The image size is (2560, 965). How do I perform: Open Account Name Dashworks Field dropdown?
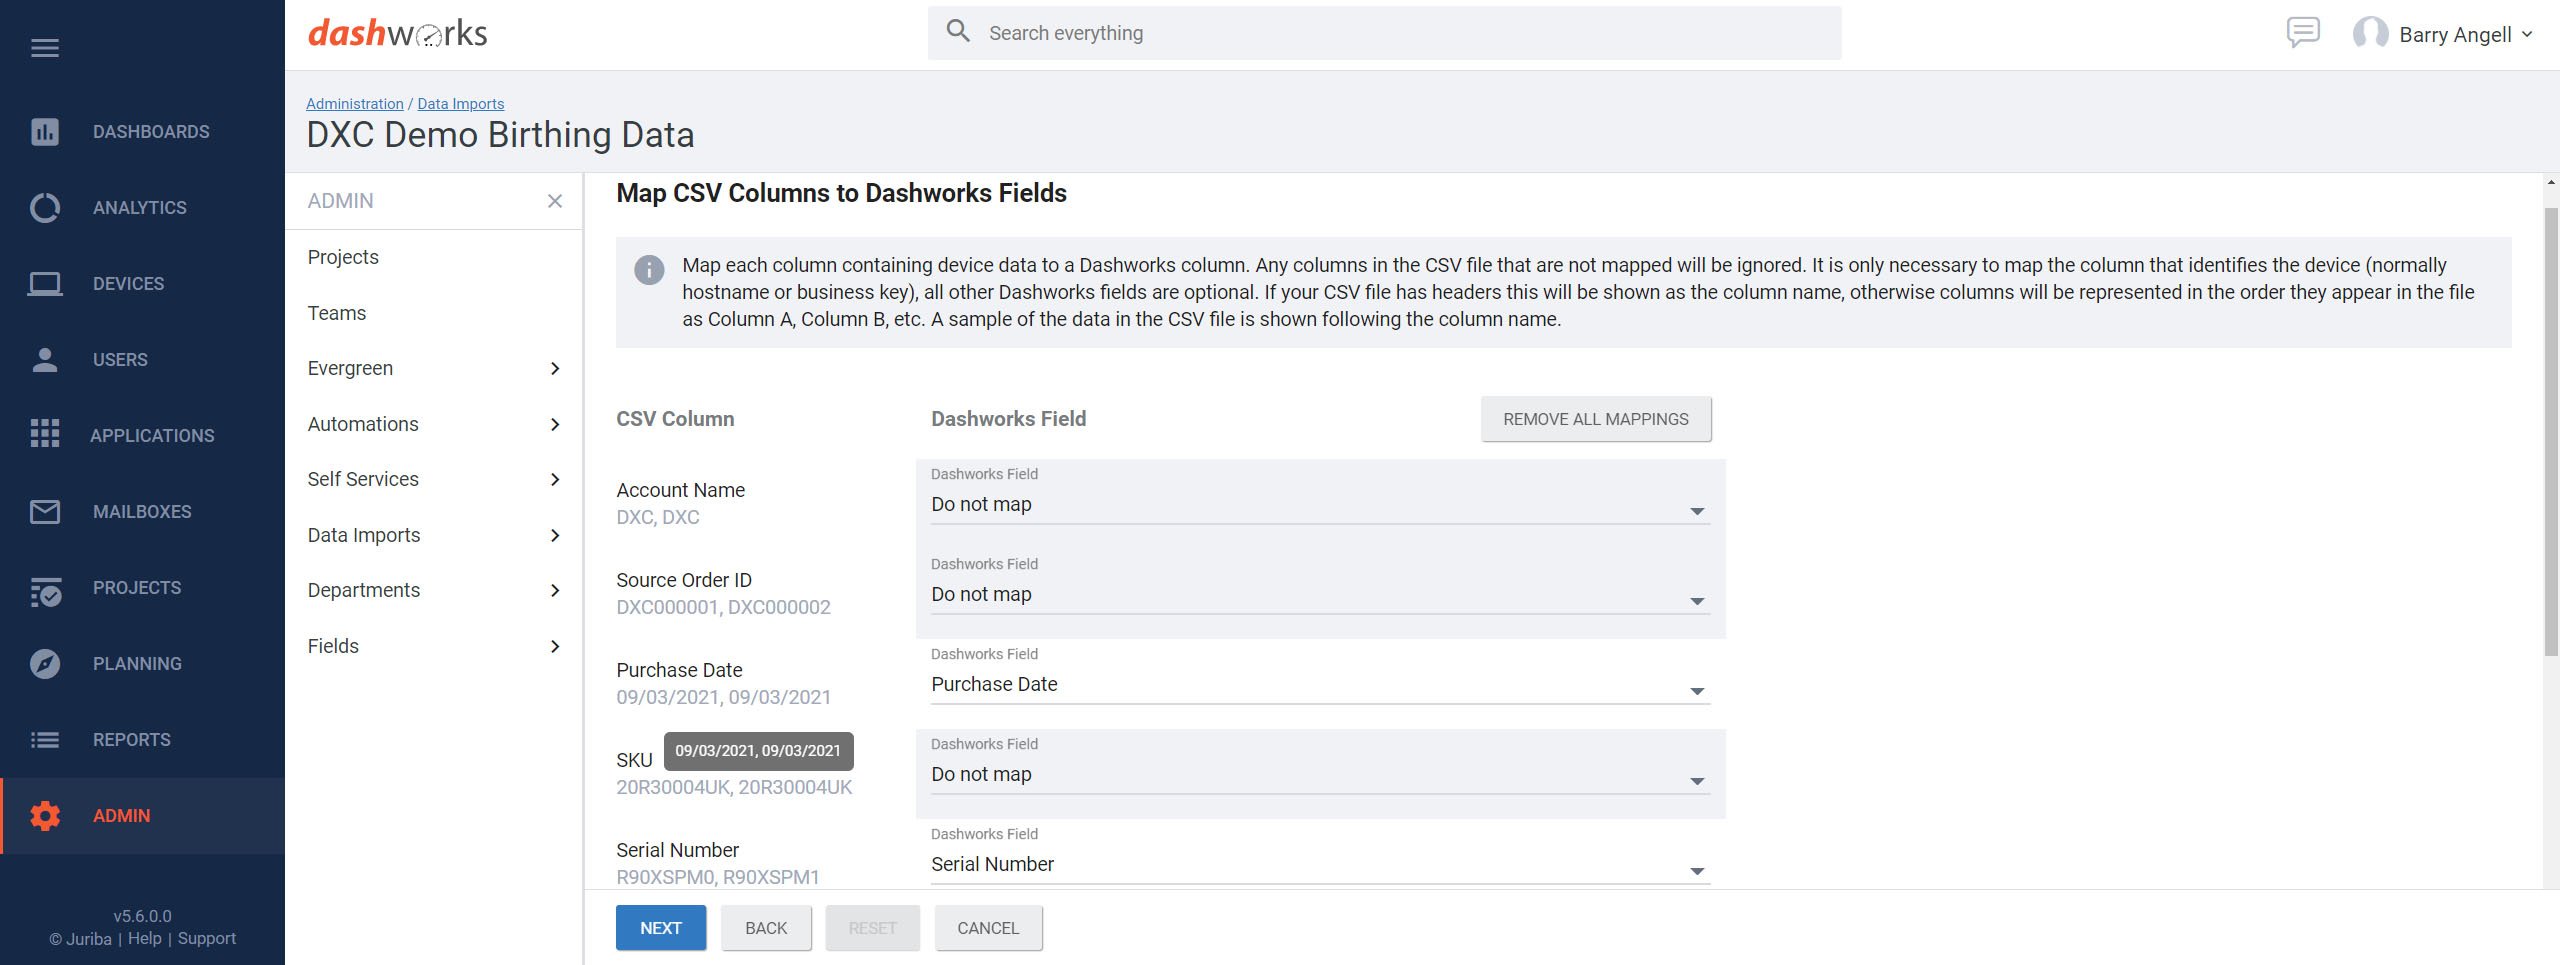[x=1320, y=505]
